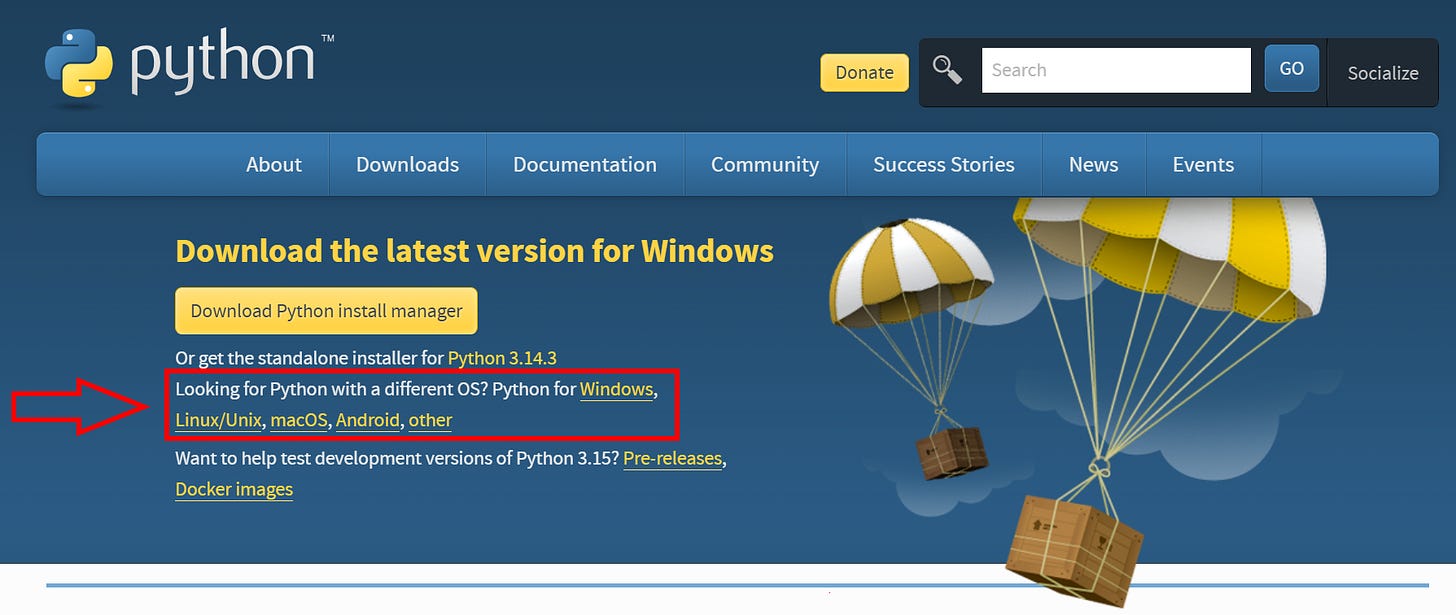Click the magnifying glass search icon
Screen dimensions: 1456x615
947,70
